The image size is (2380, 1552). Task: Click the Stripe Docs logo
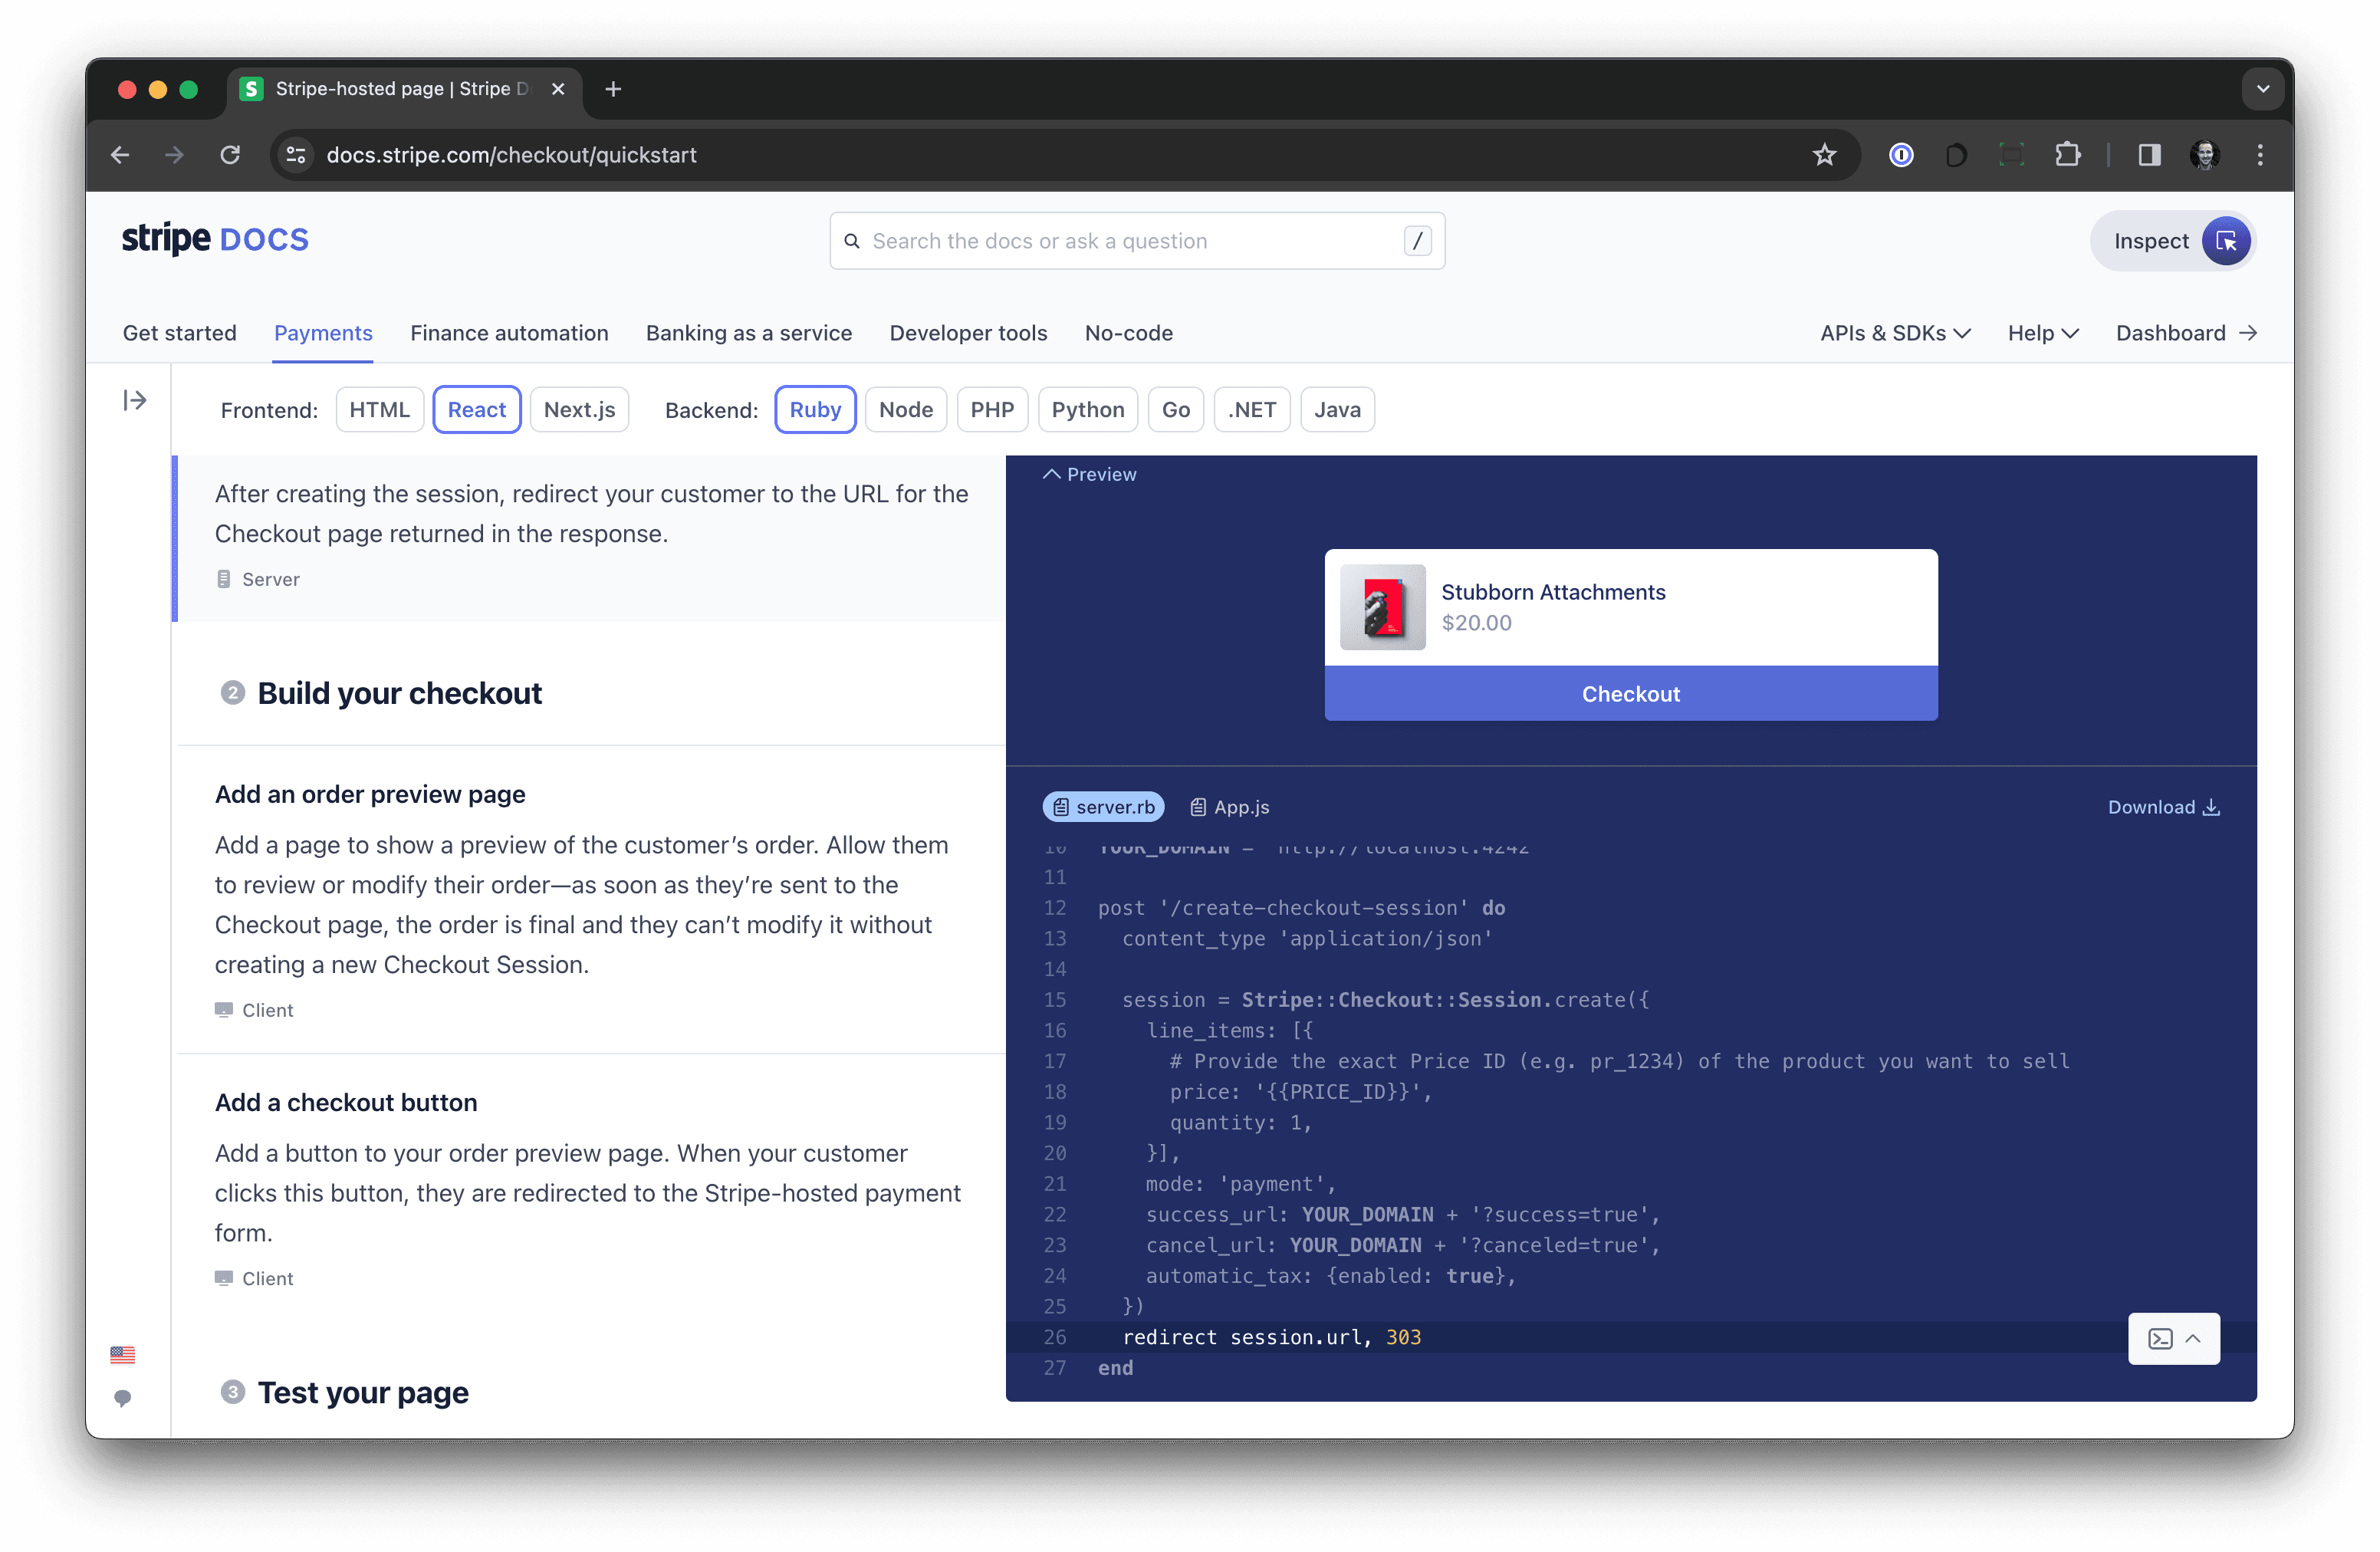215,240
